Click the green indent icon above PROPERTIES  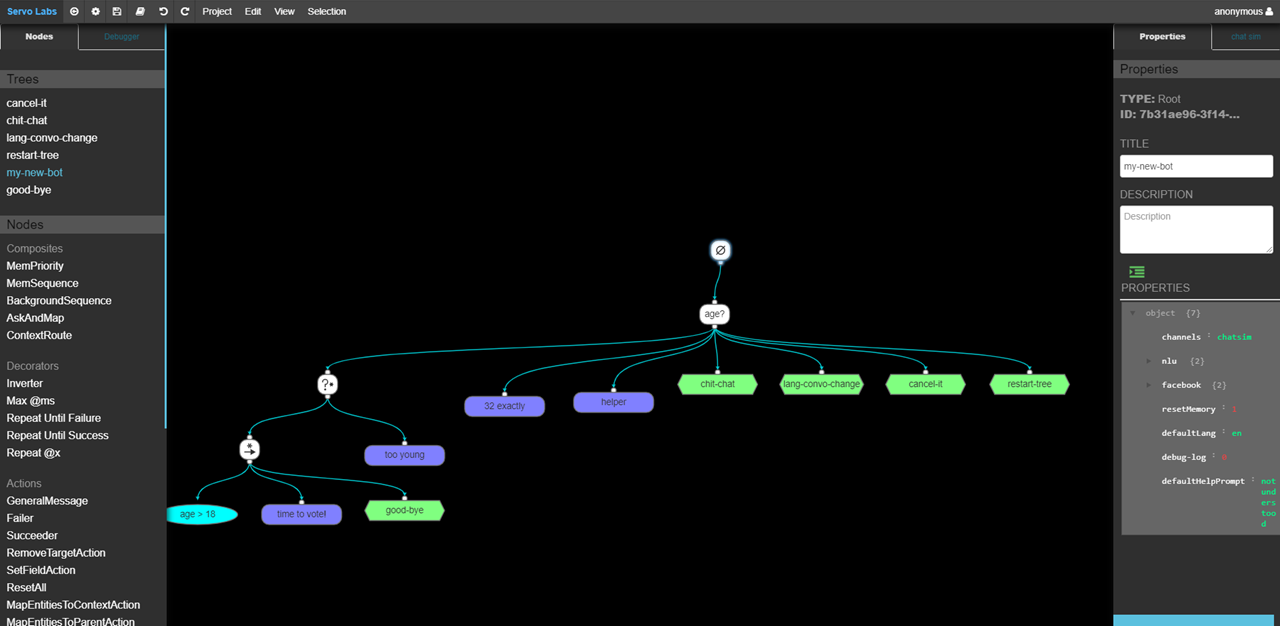pos(1136,272)
